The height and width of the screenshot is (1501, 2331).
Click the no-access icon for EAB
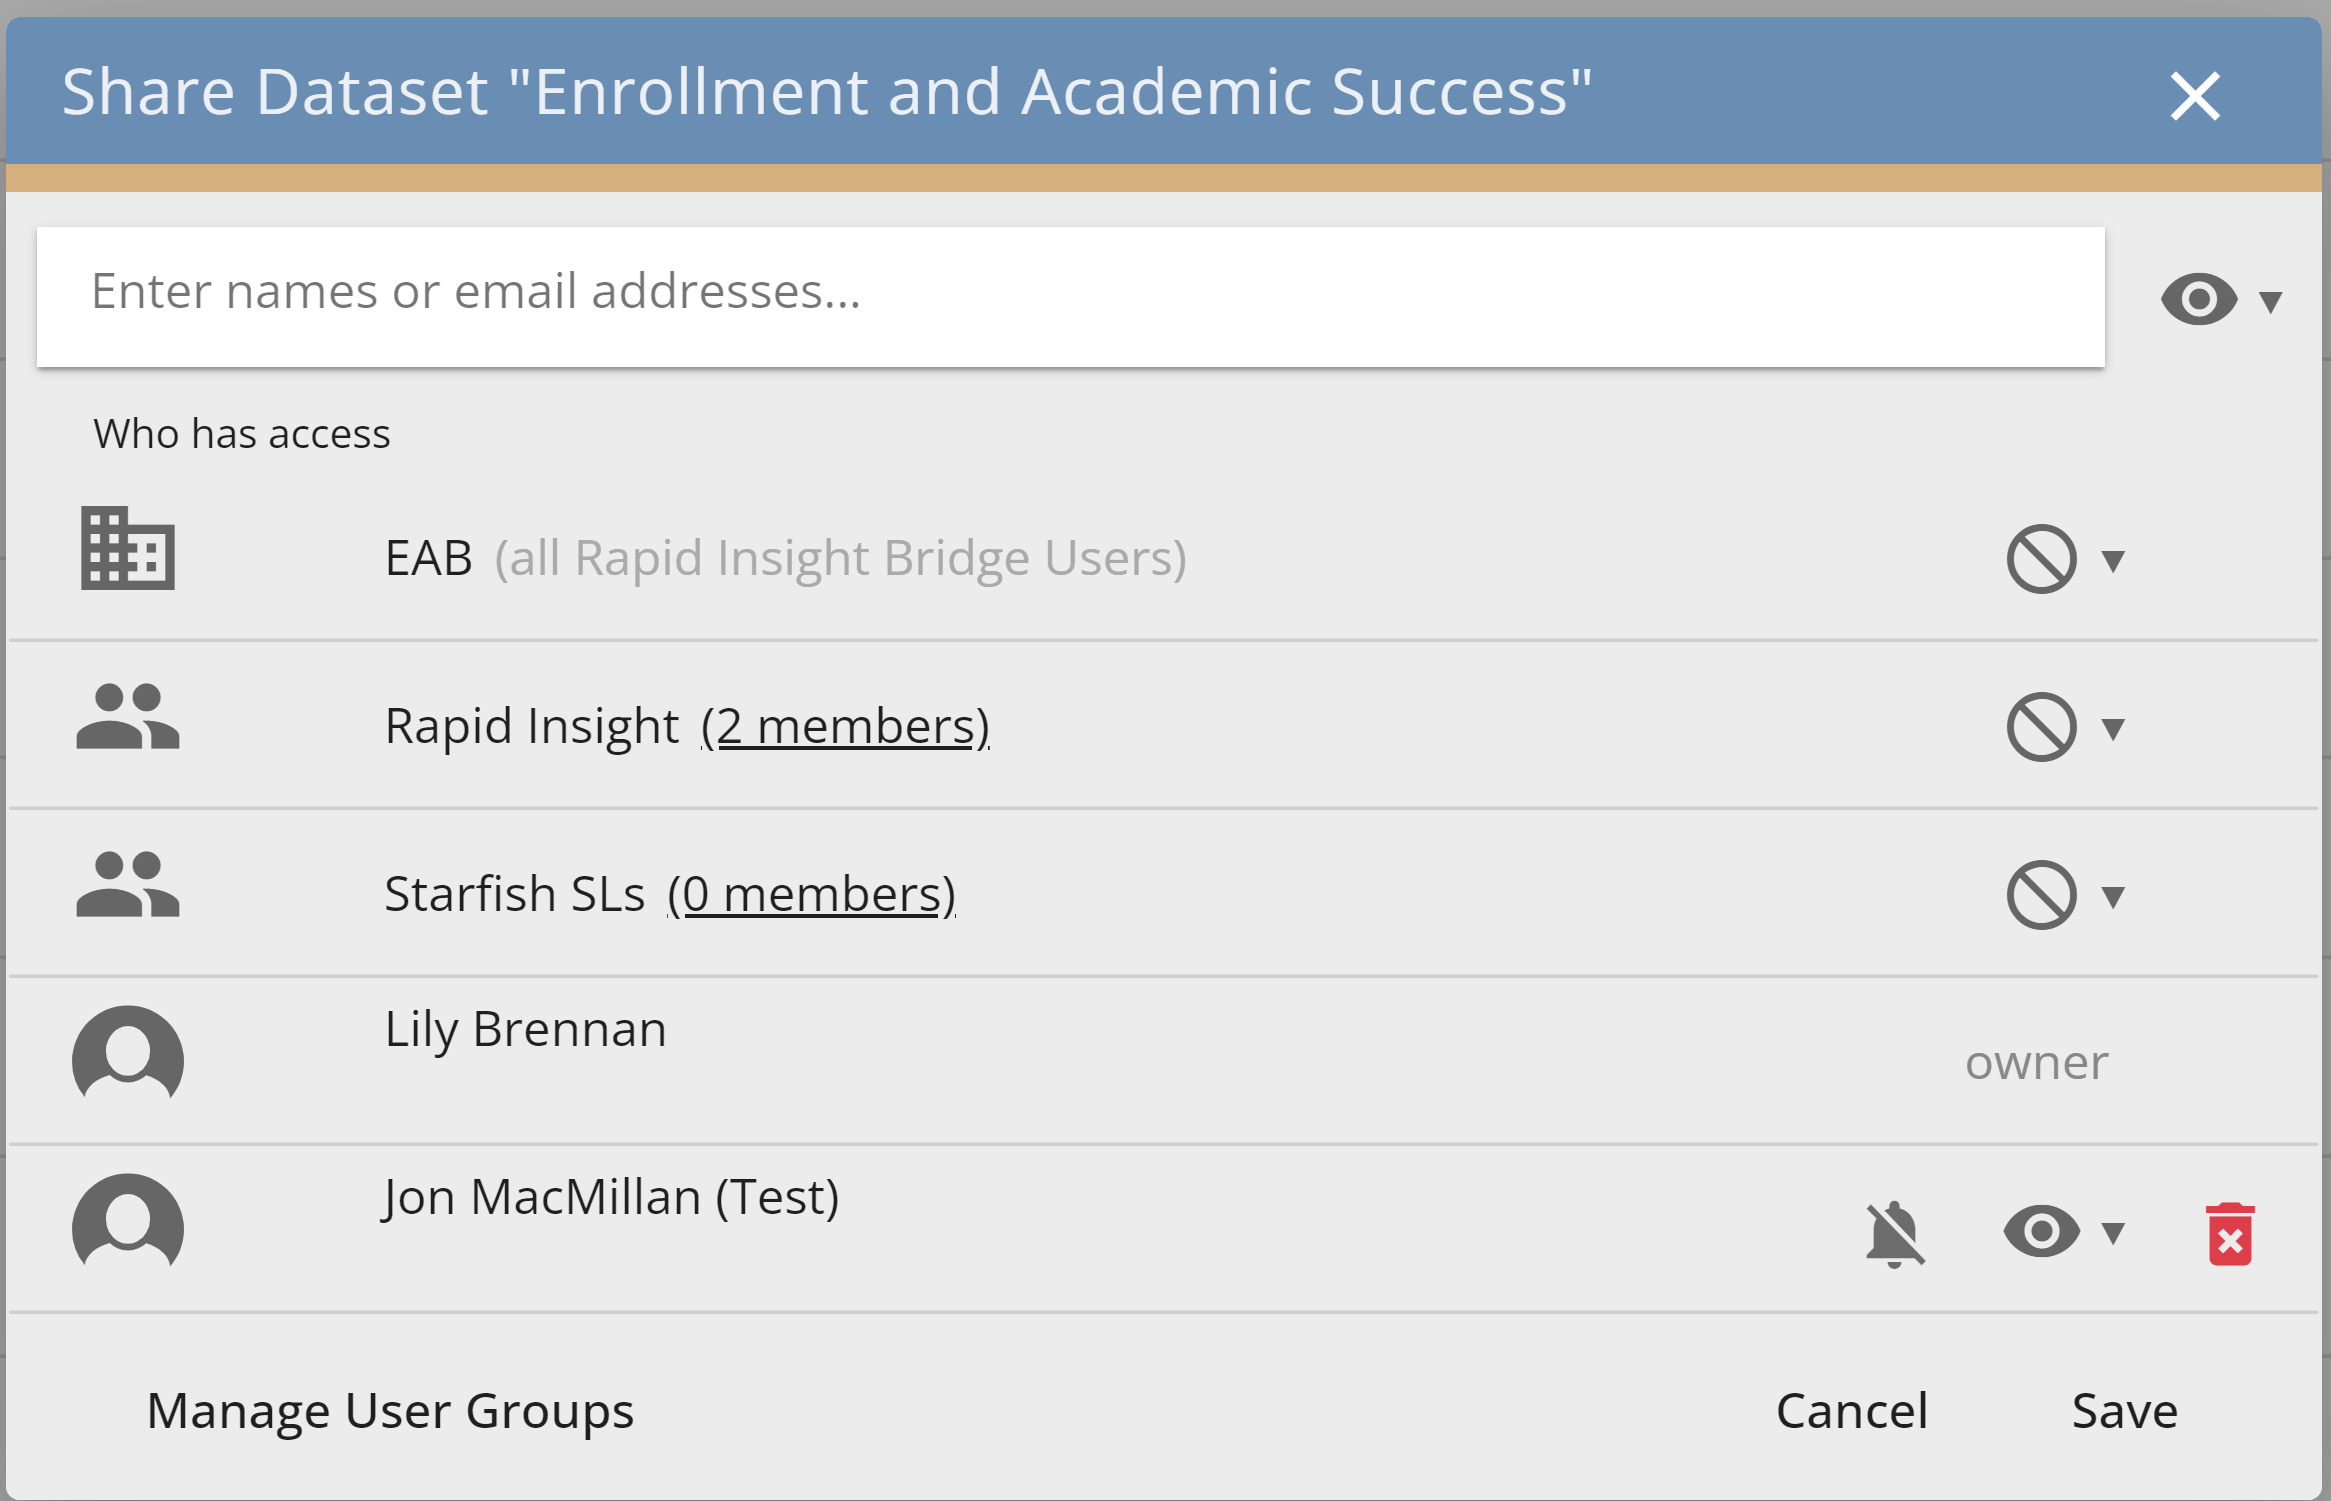[2041, 559]
